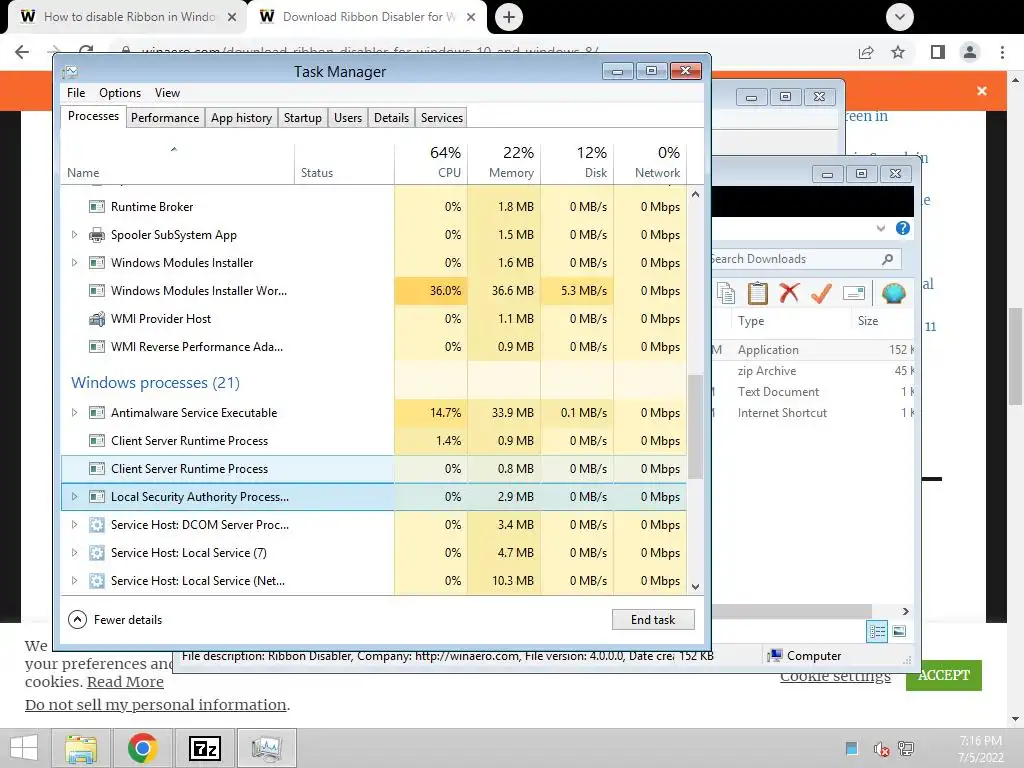Sort Explorer files by Type column

tap(792, 321)
